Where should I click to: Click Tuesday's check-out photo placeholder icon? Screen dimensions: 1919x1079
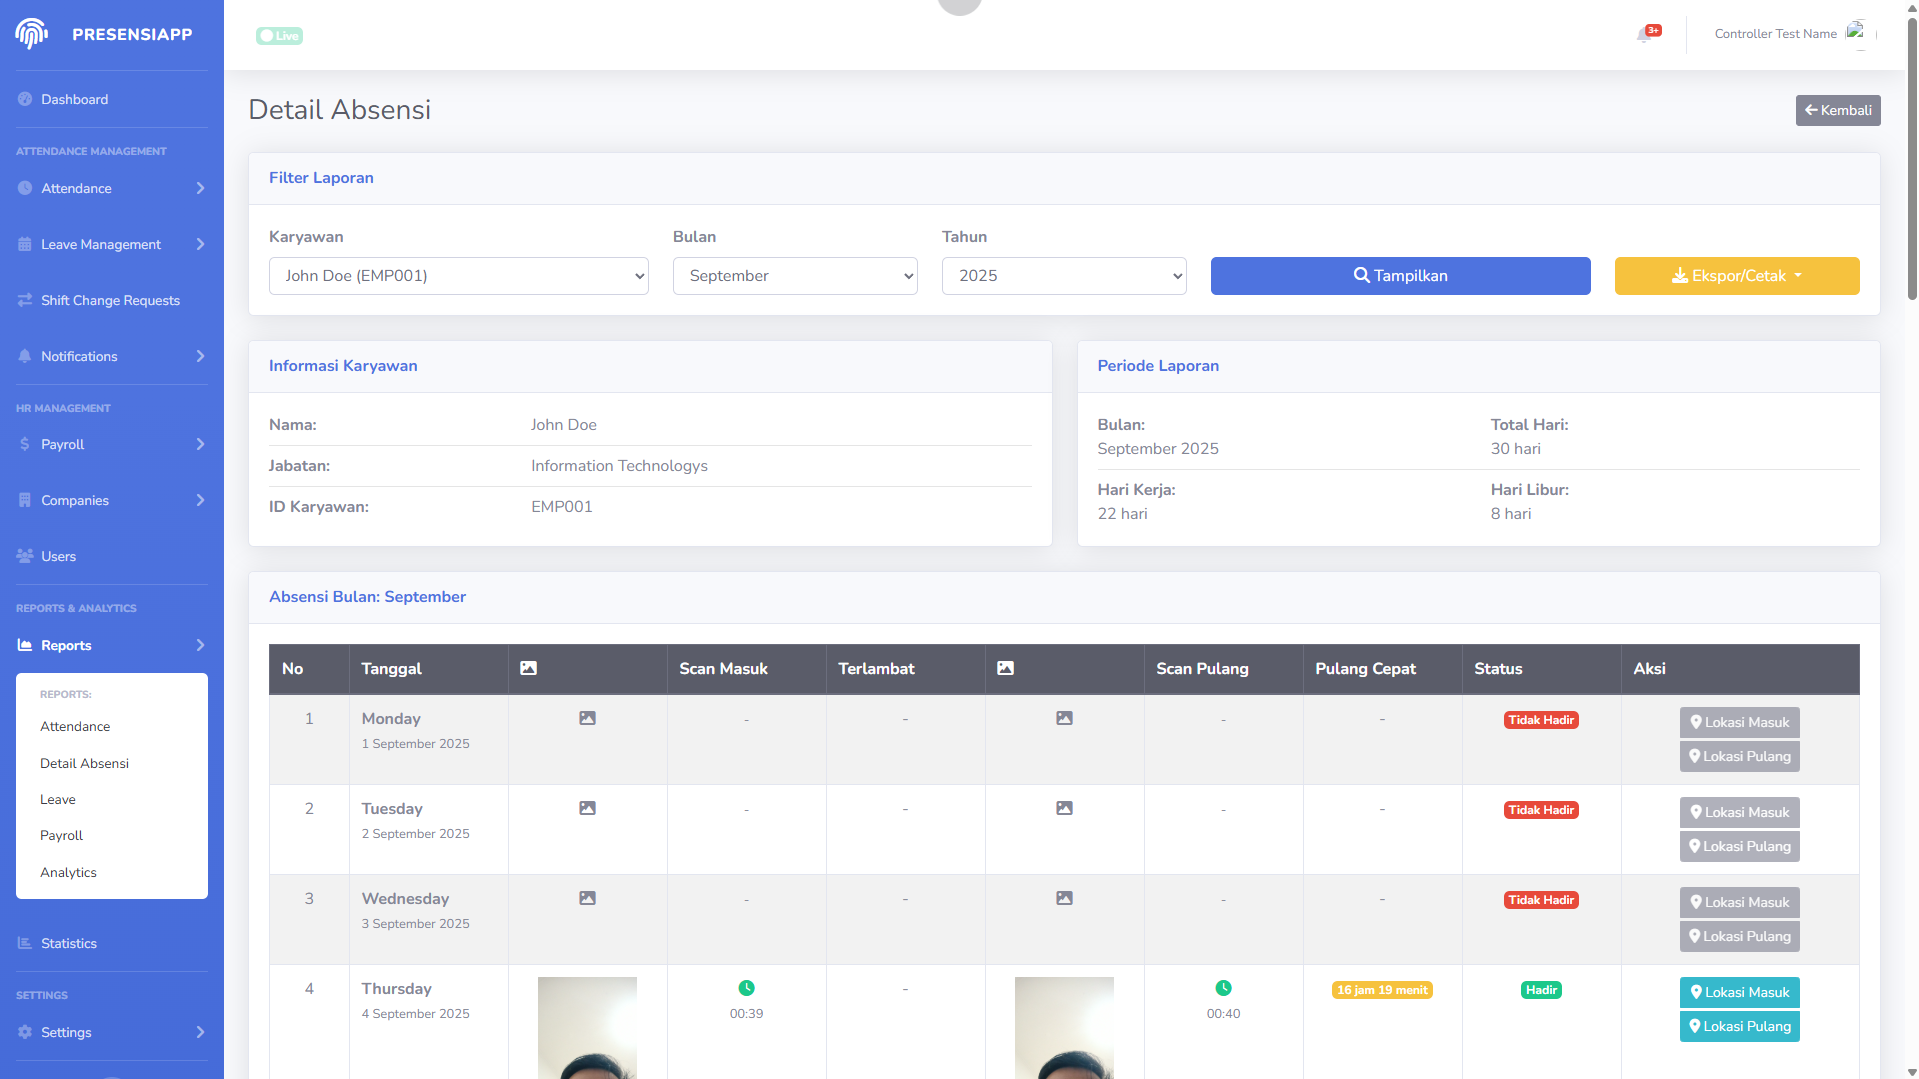[1065, 808]
